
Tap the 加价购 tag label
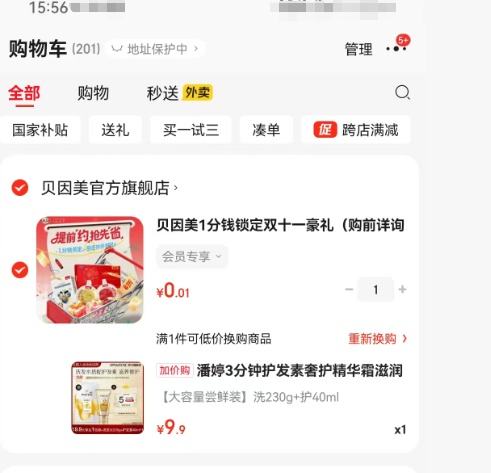(174, 370)
